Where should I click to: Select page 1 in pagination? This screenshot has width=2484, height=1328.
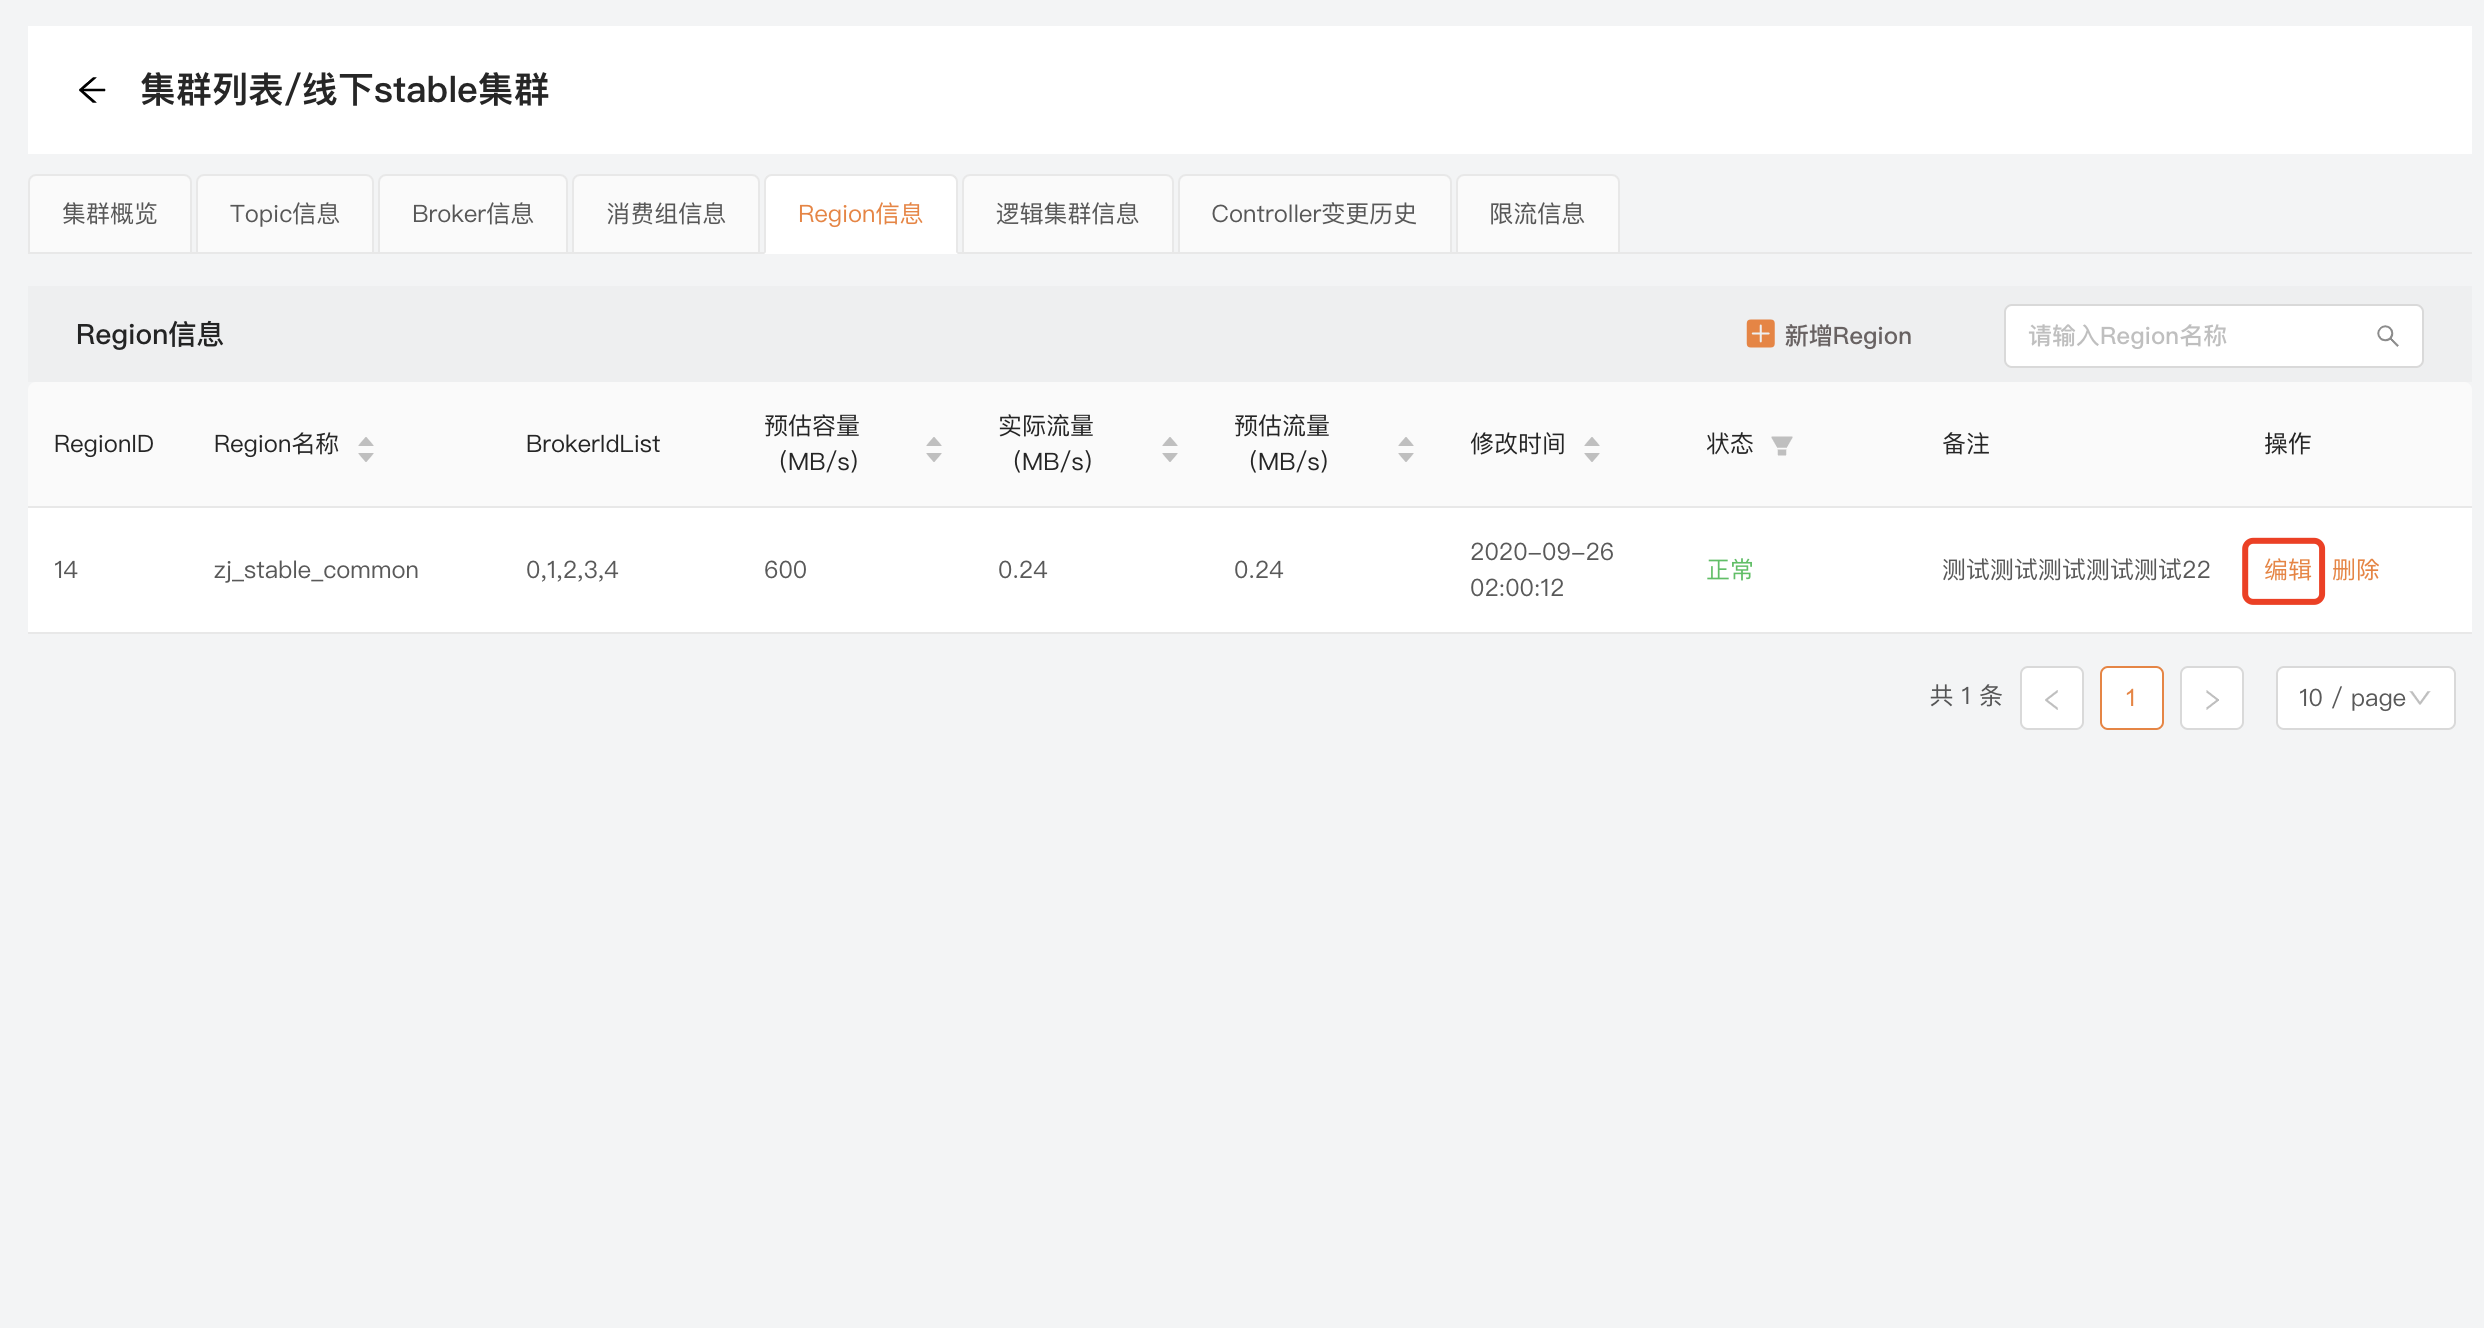pos(2131,698)
